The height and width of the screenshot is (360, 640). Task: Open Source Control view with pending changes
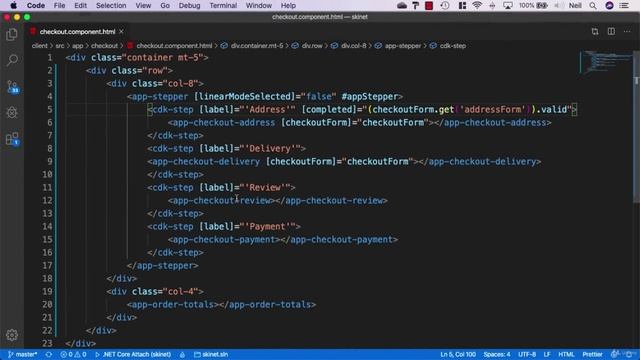pos(12,87)
